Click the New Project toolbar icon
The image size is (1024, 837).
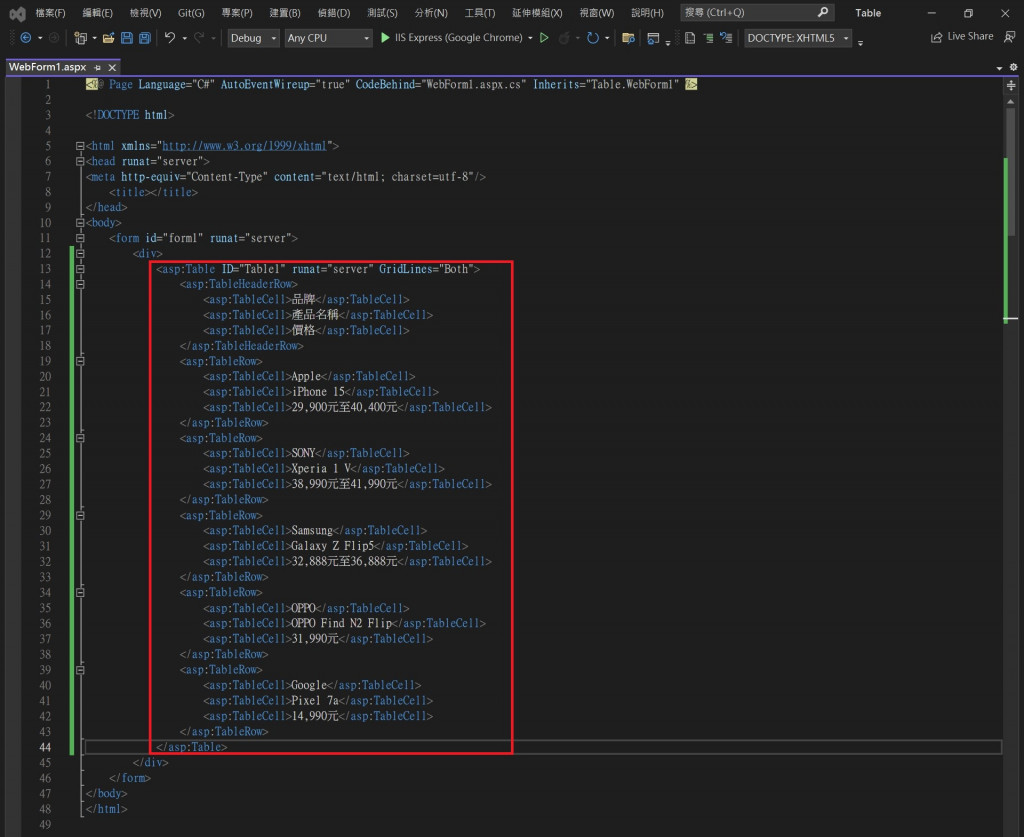coord(80,38)
